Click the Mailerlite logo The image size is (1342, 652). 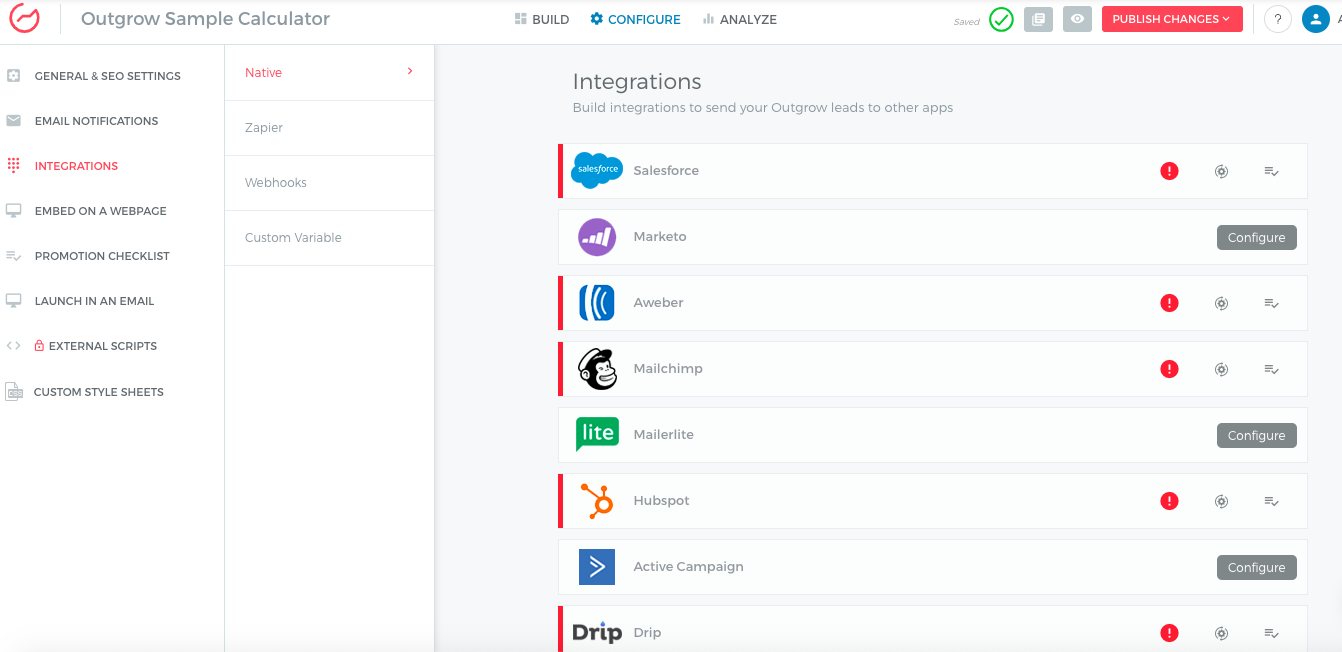point(597,434)
